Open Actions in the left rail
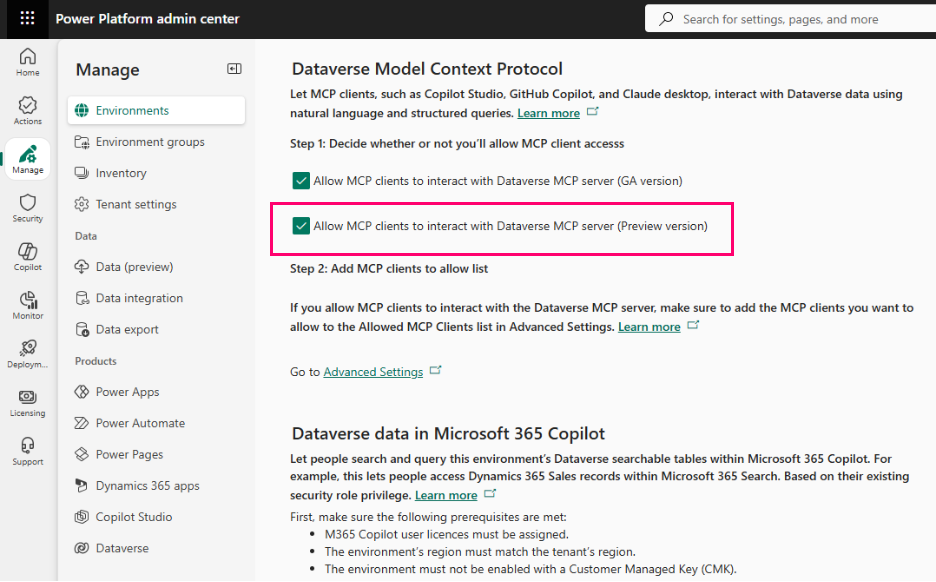This screenshot has width=936, height=582. pos(27,110)
